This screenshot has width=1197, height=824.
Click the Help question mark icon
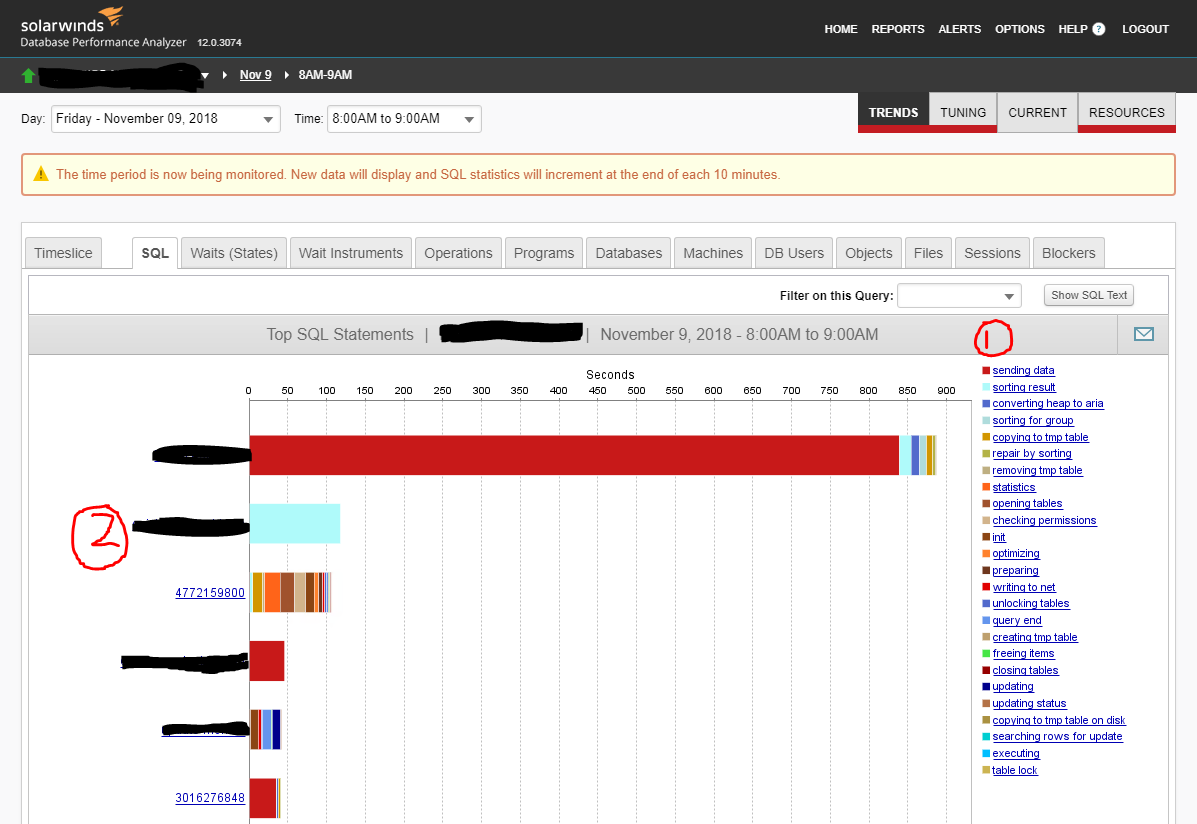pyautogui.click(x=1099, y=29)
